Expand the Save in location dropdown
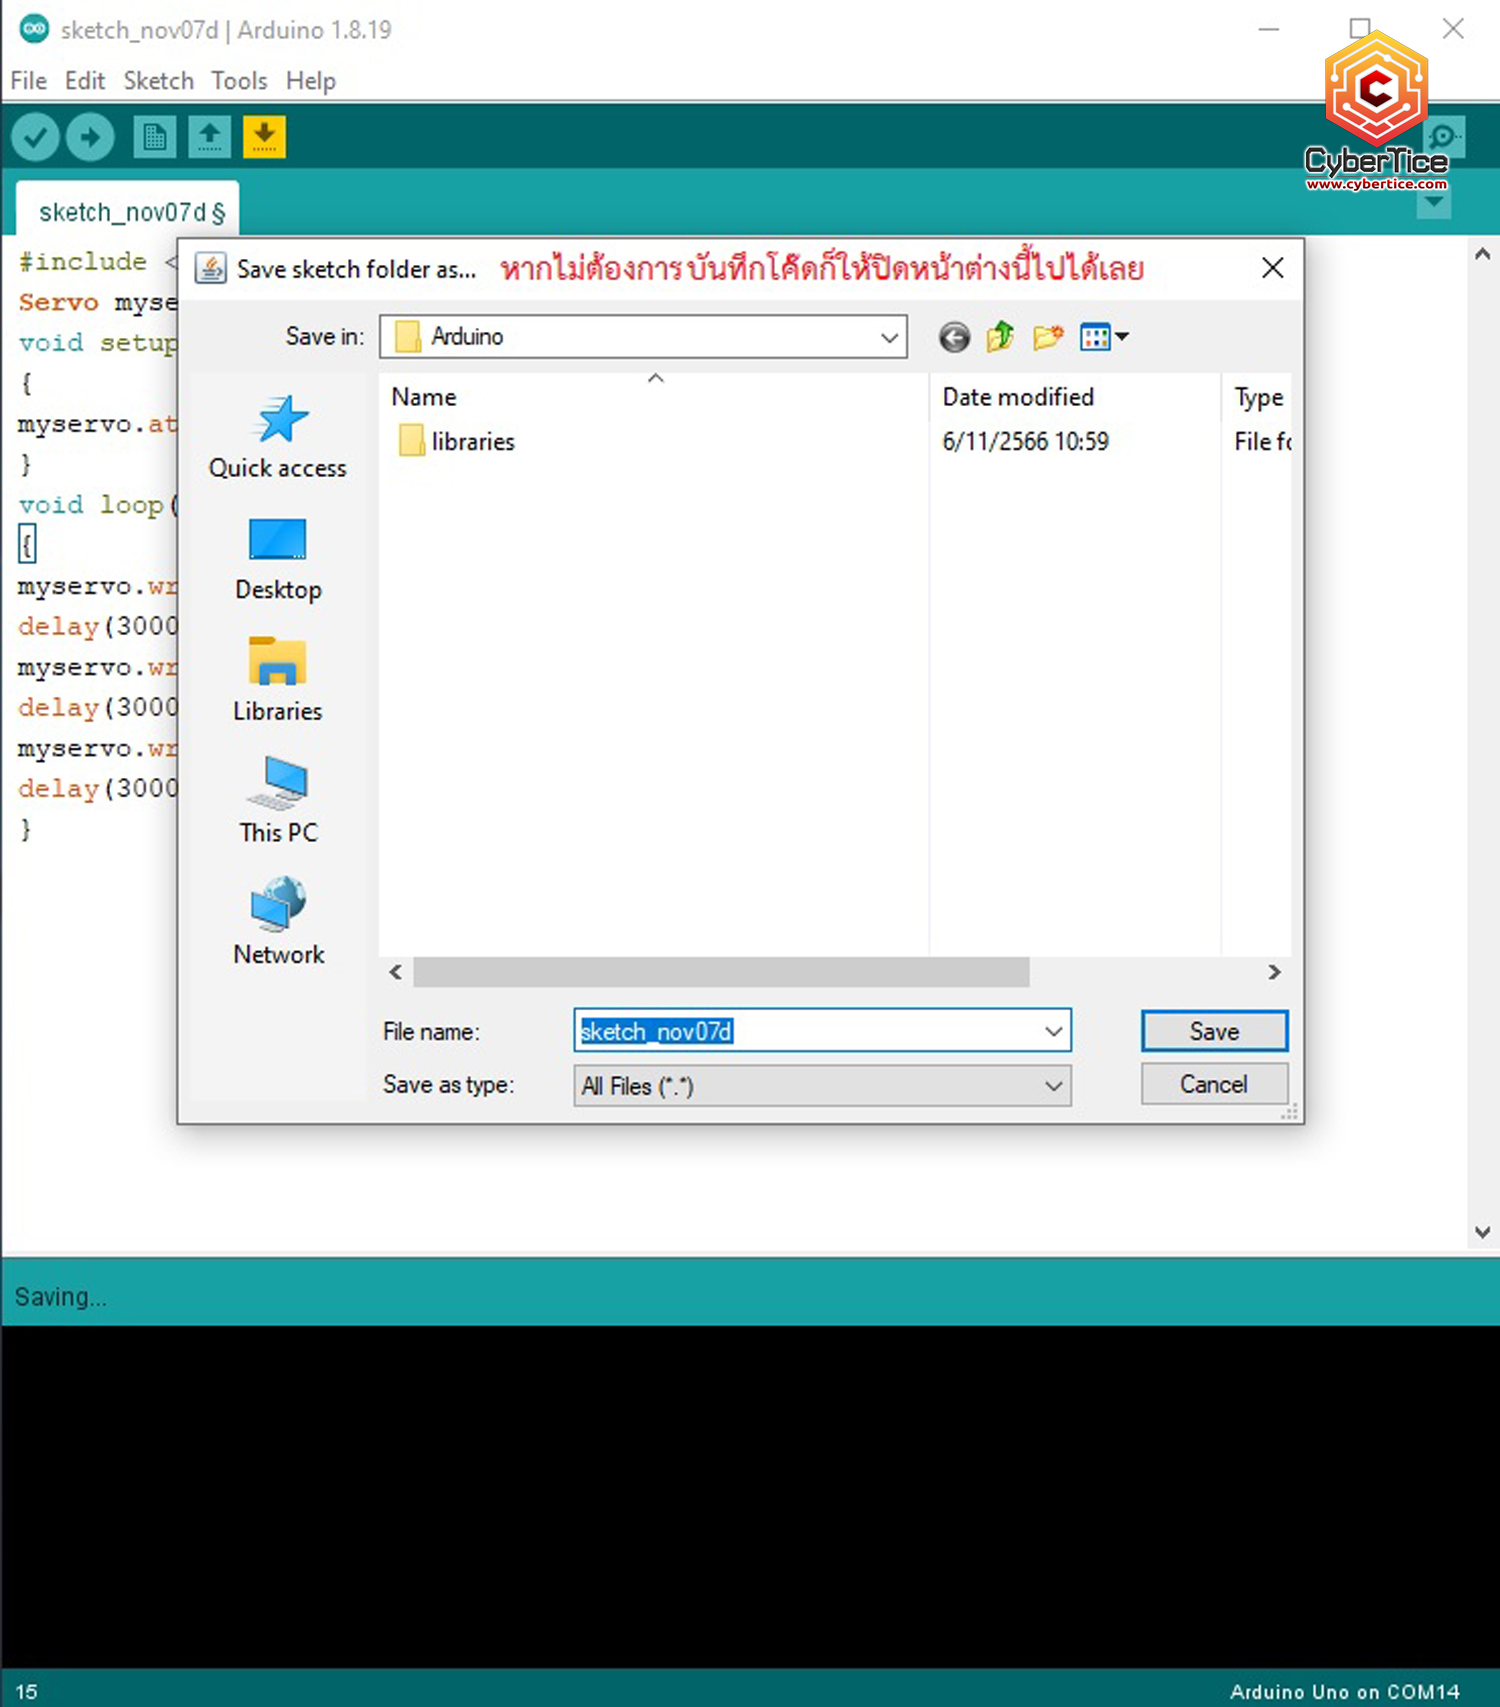1500x1707 pixels. 888,338
